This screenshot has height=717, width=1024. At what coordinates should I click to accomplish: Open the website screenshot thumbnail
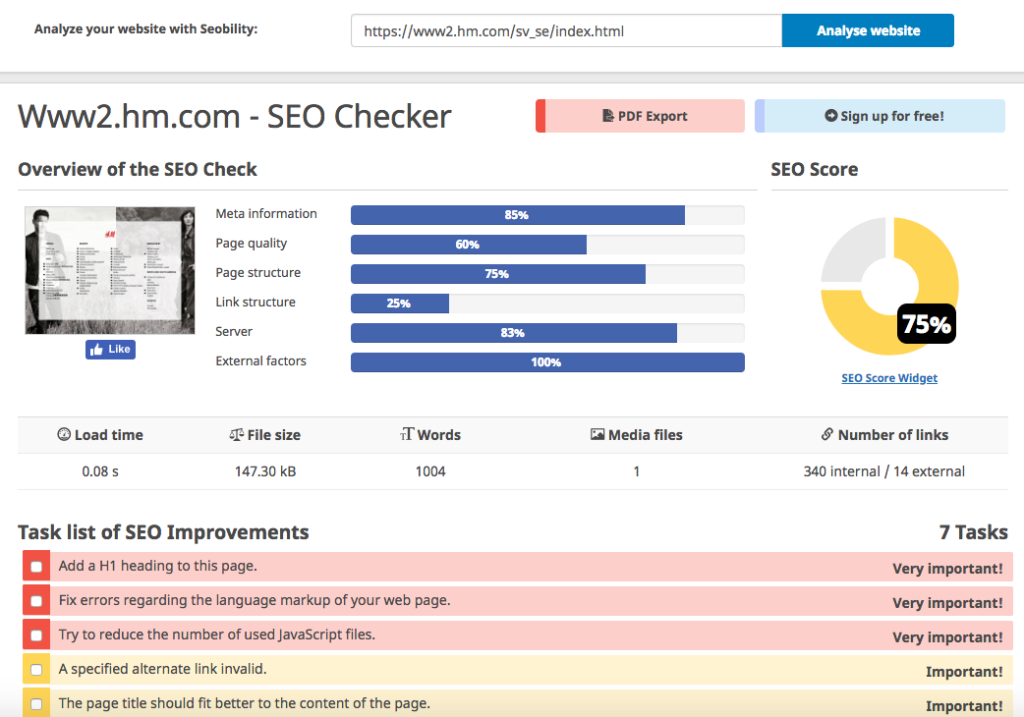point(110,270)
